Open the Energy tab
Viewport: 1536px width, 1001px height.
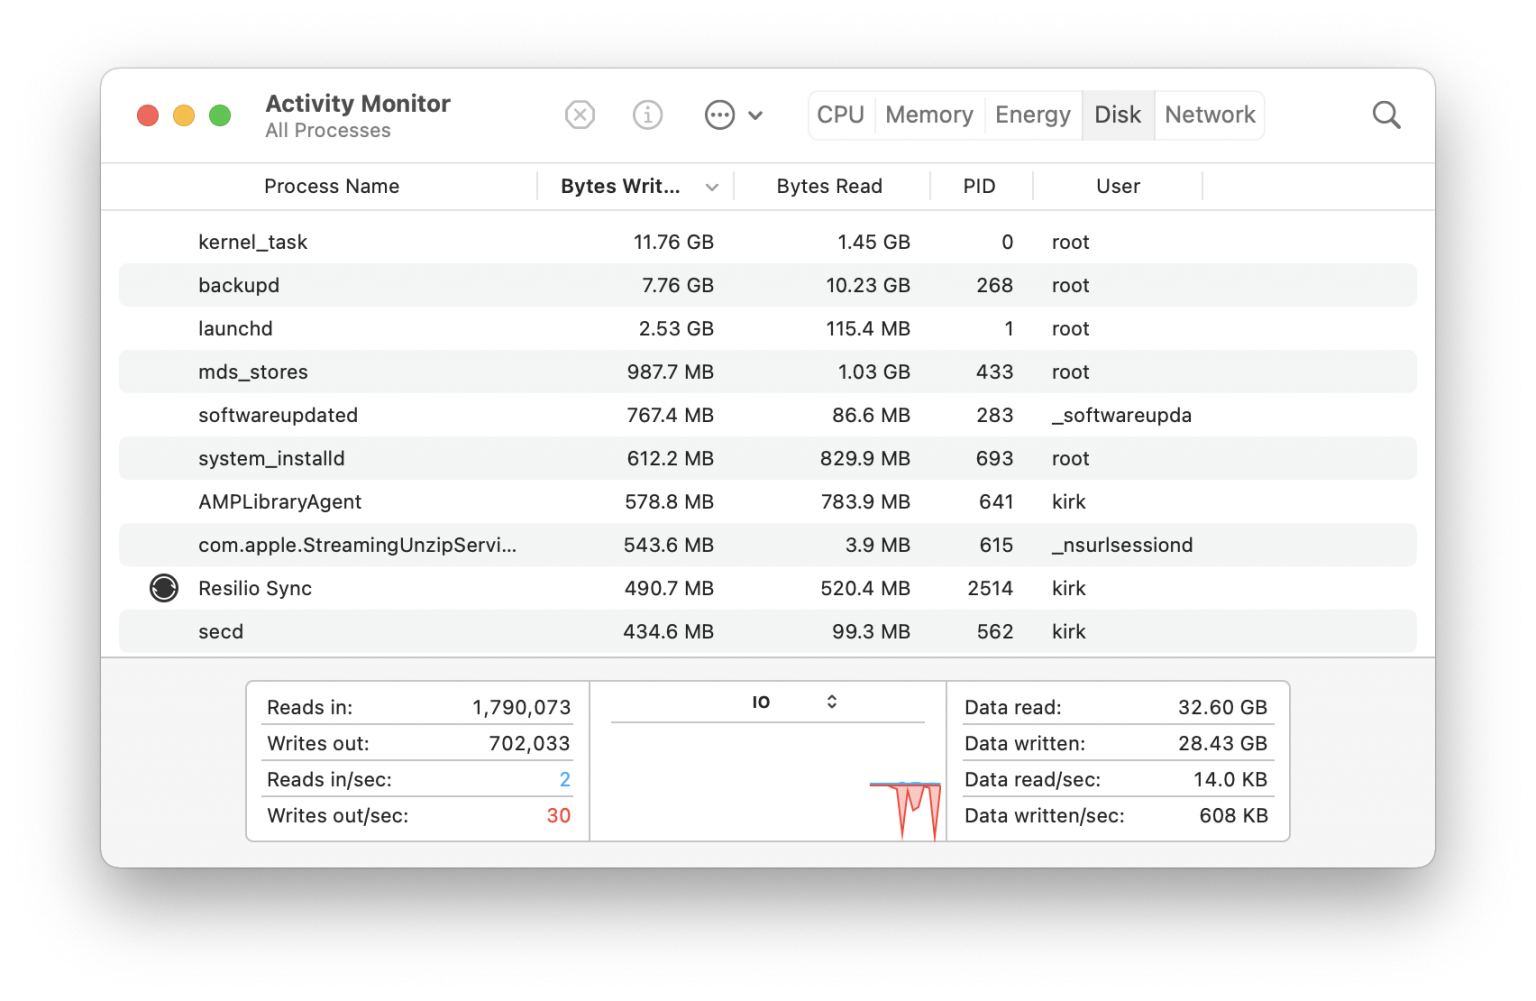[1033, 115]
